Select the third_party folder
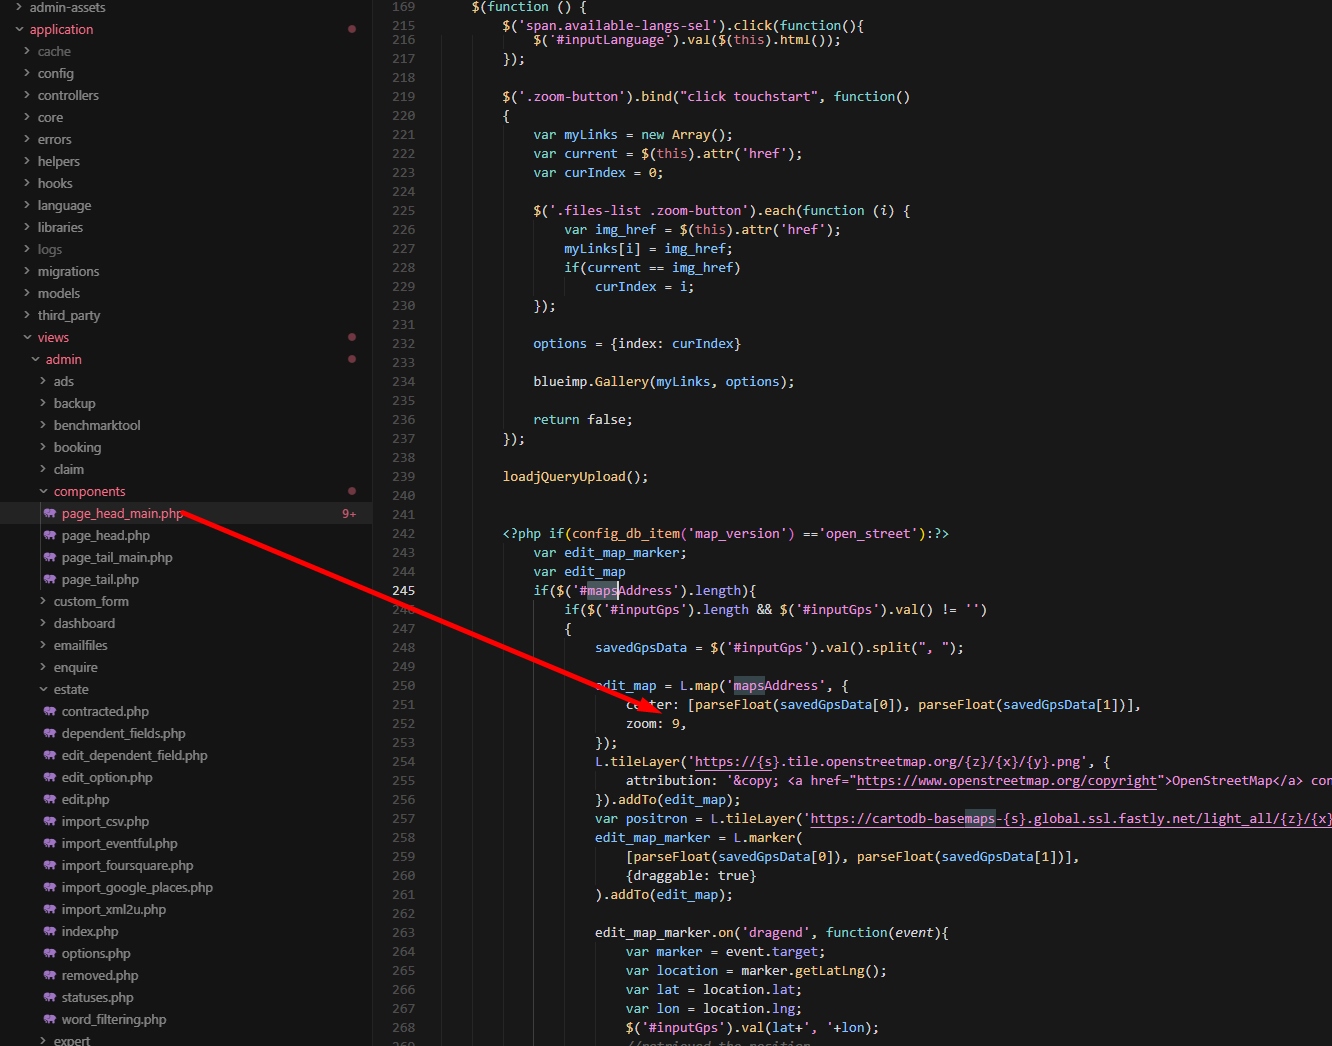 pos(68,316)
